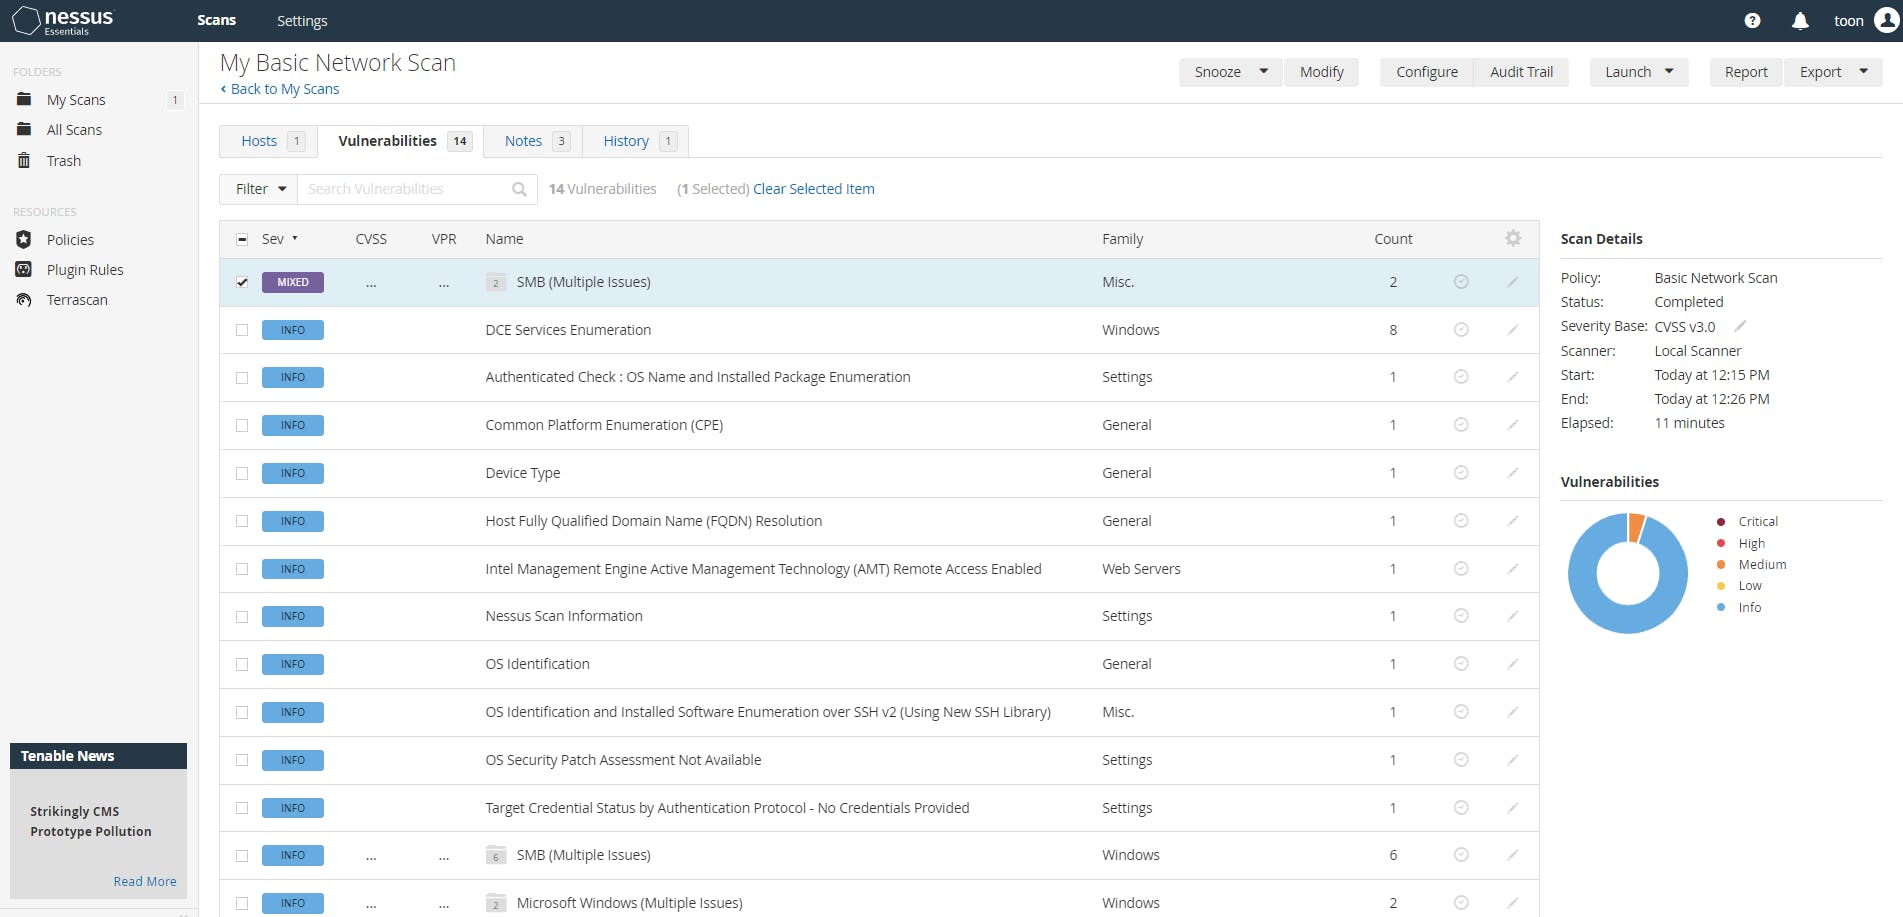Toggle the select-all header checkbox
Viewport: 1903px width, 917px height.
(x=242, y=239)
